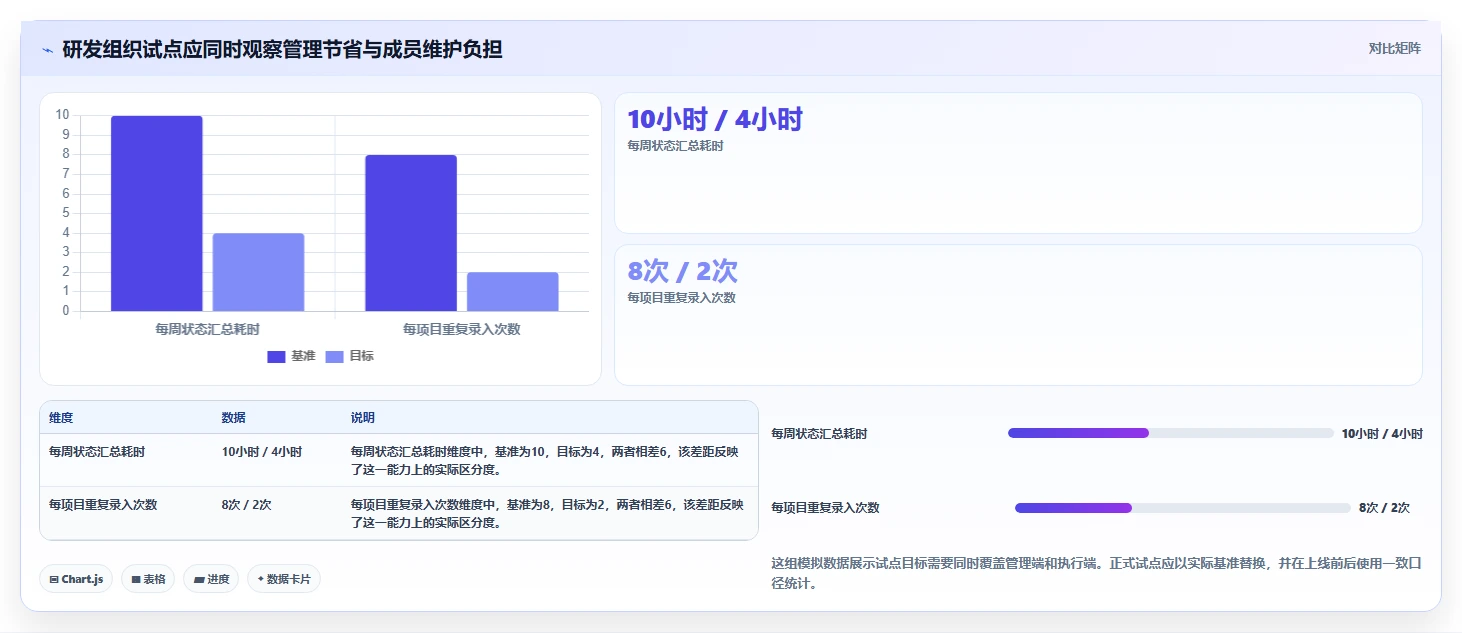Click the 目标 bar for 每项目重复录入次数
This screenshot has width=1462, height=633.
(x=512, y=291)
